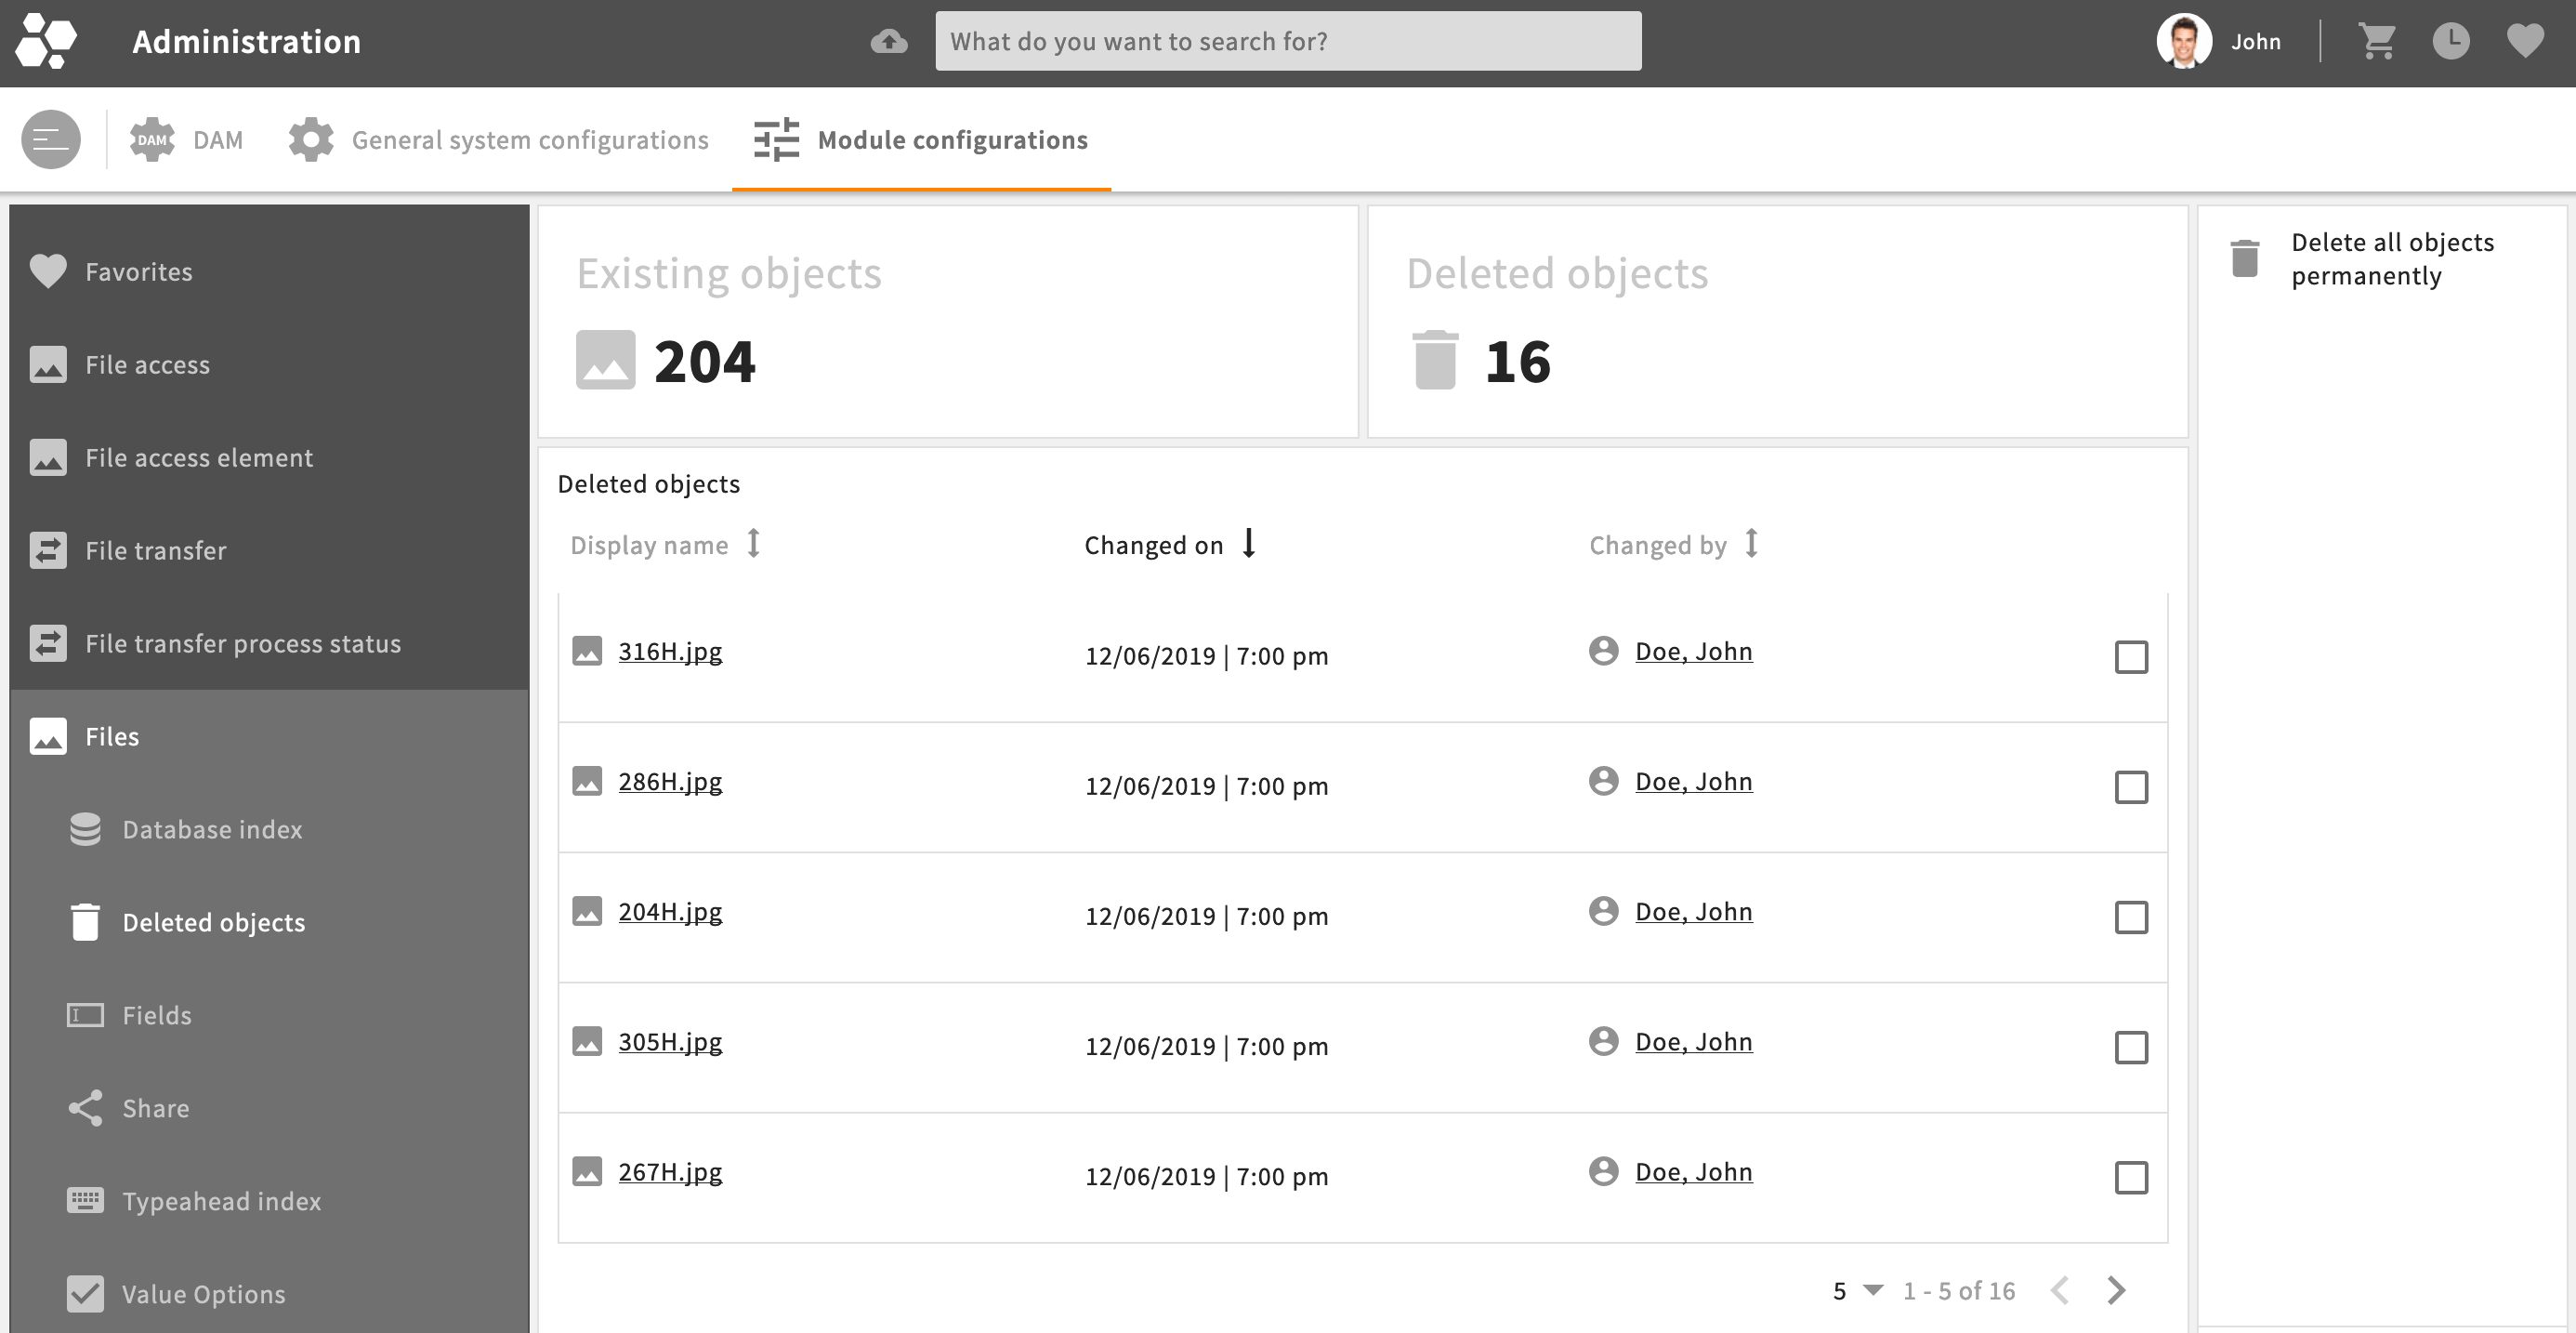Open the 316H.jpg file link
Image resolution: width=2576 pixels, height=1333 pixels.
(x=670, y=651)
